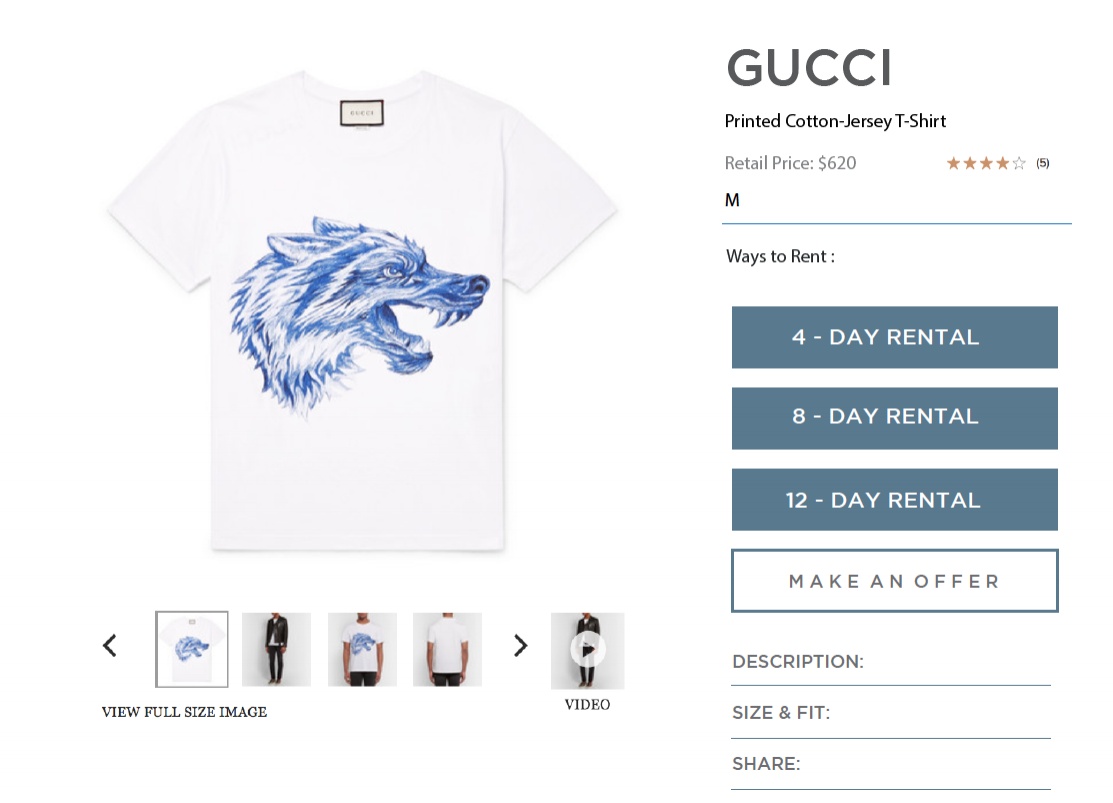Screen dimensions: 1113x803
Task: Click the star rating icons
Action: [x=986, y=163]
